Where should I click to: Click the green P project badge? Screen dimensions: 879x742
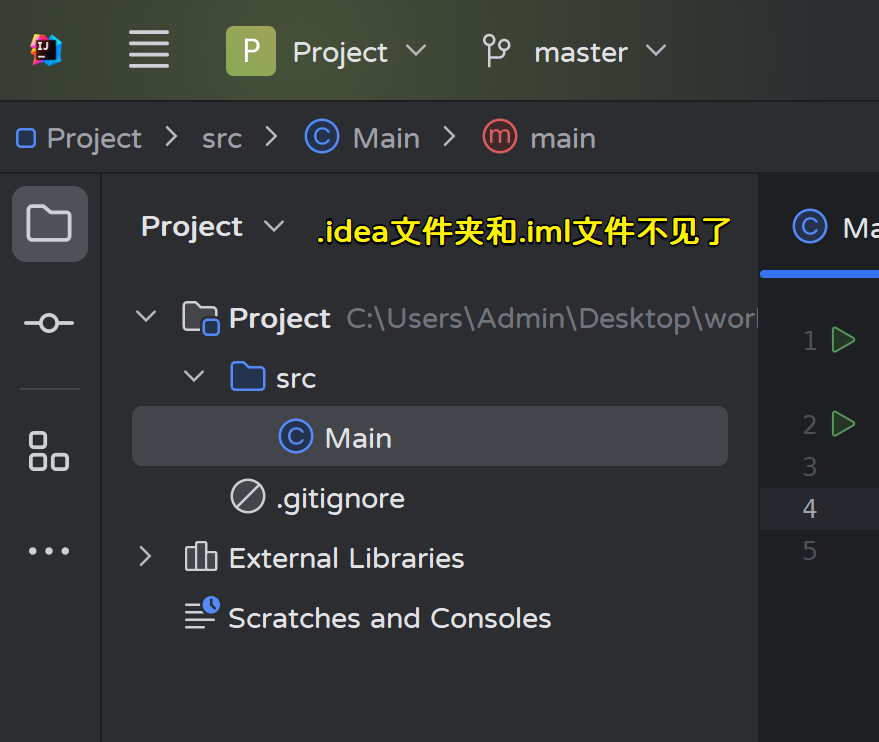click(x=250, y=51)
